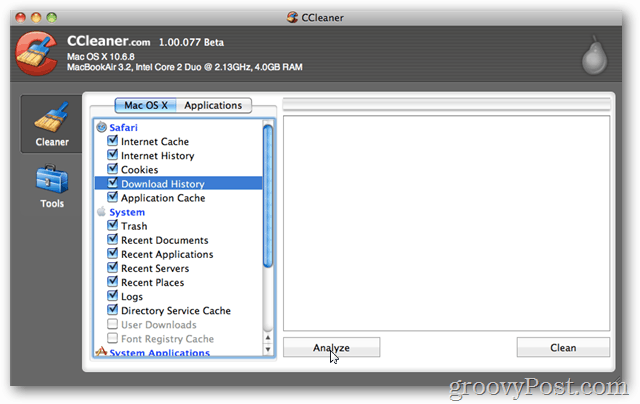Uncheck the Application Cache checkbox
Viewport: 640px width, 404px height.
tap(112, 197)
